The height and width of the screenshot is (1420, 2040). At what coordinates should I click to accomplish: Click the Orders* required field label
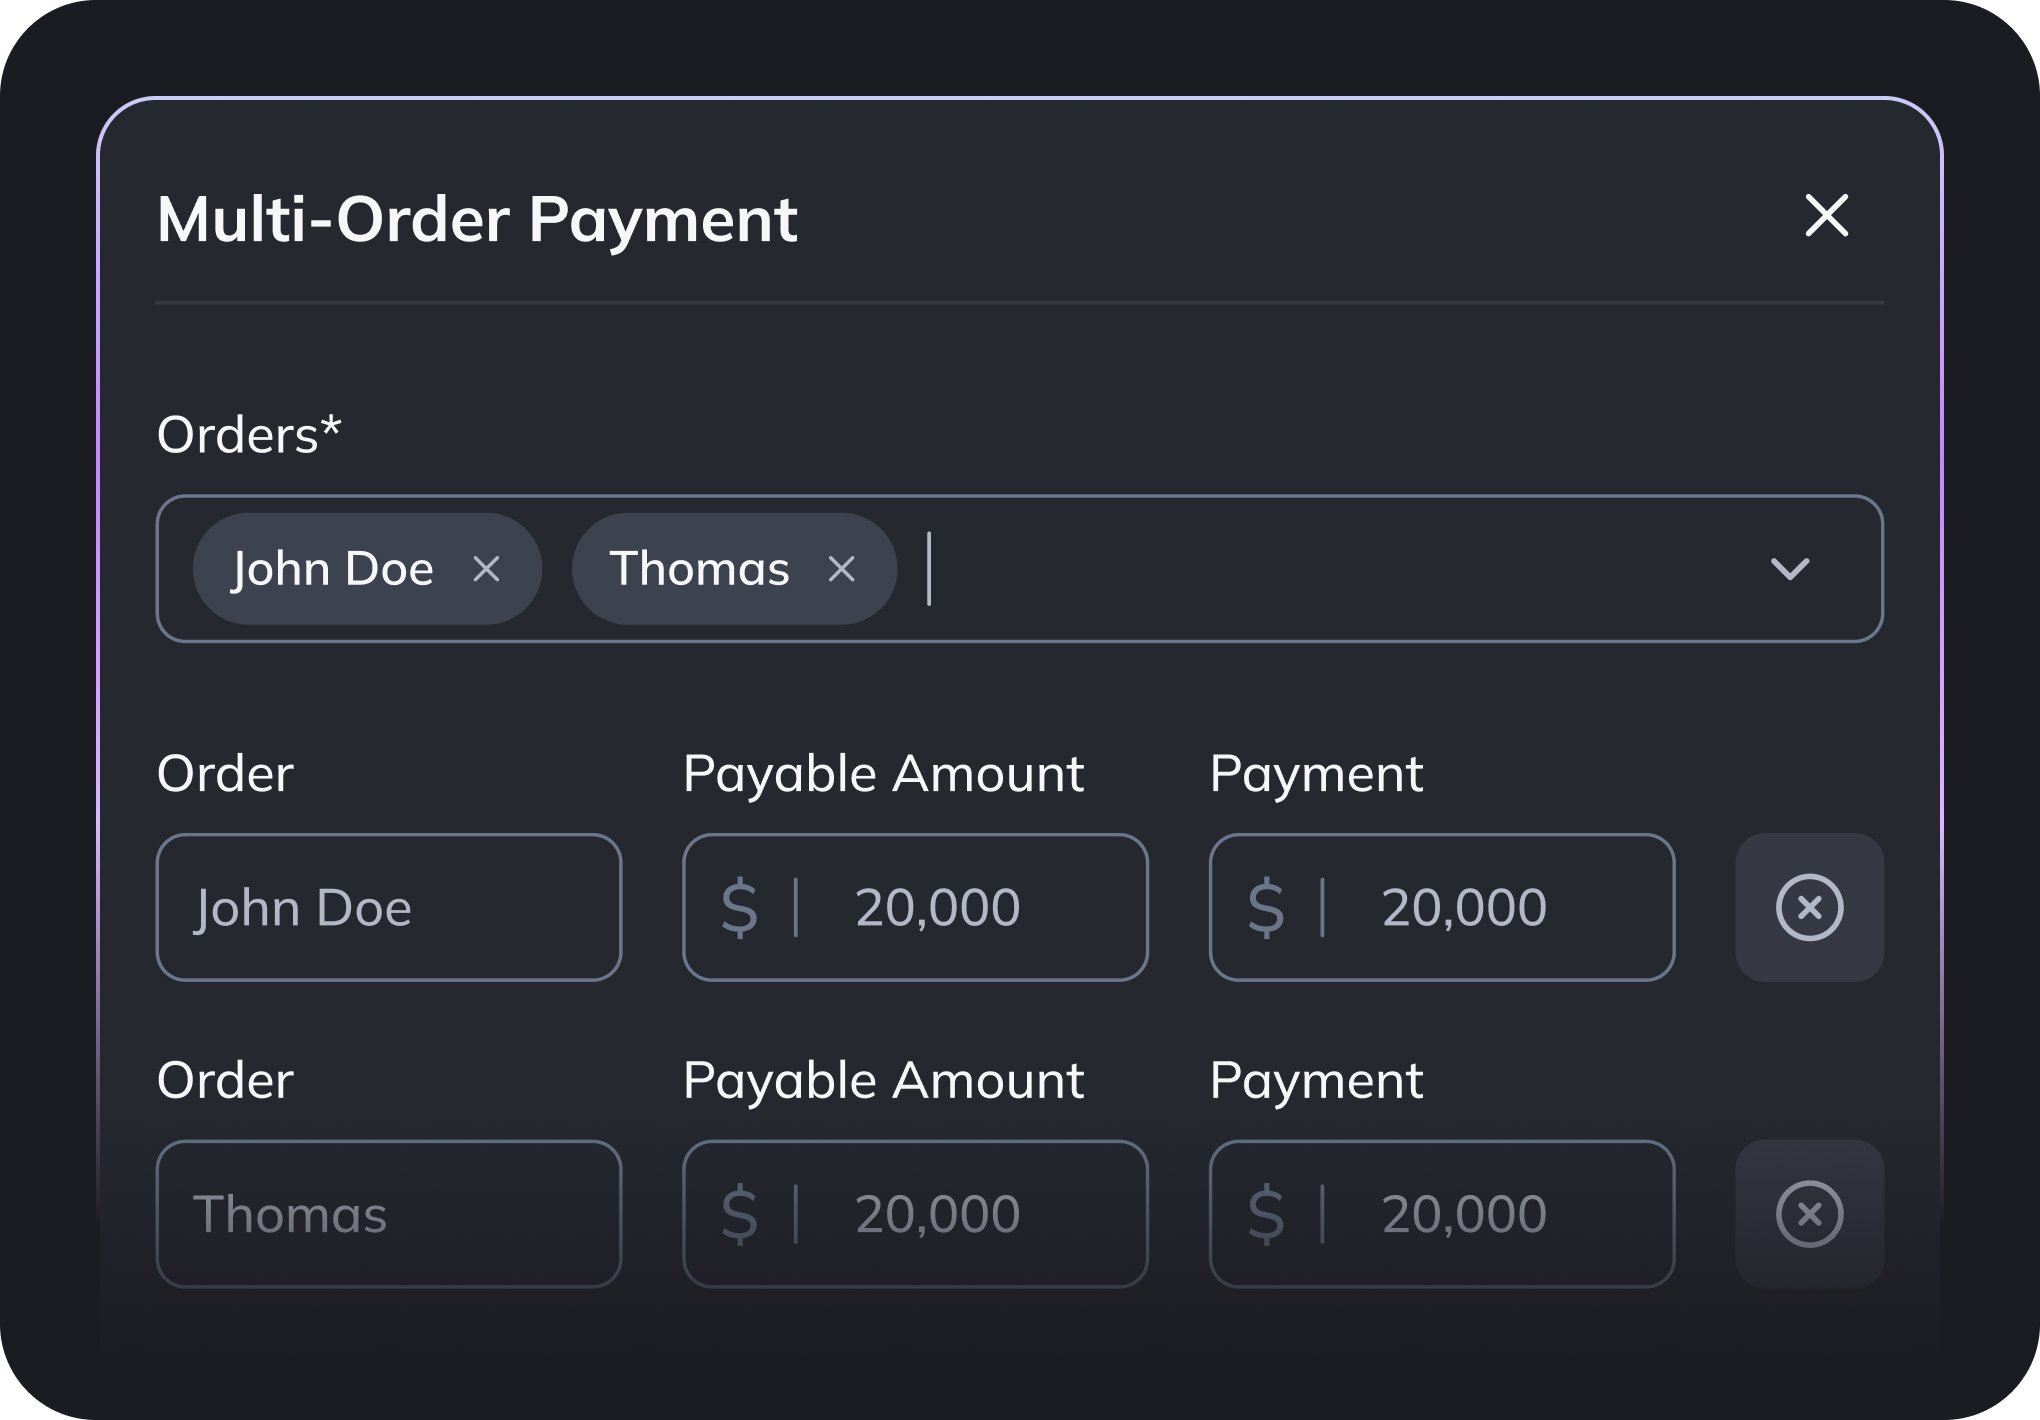(x=249, y=435)
